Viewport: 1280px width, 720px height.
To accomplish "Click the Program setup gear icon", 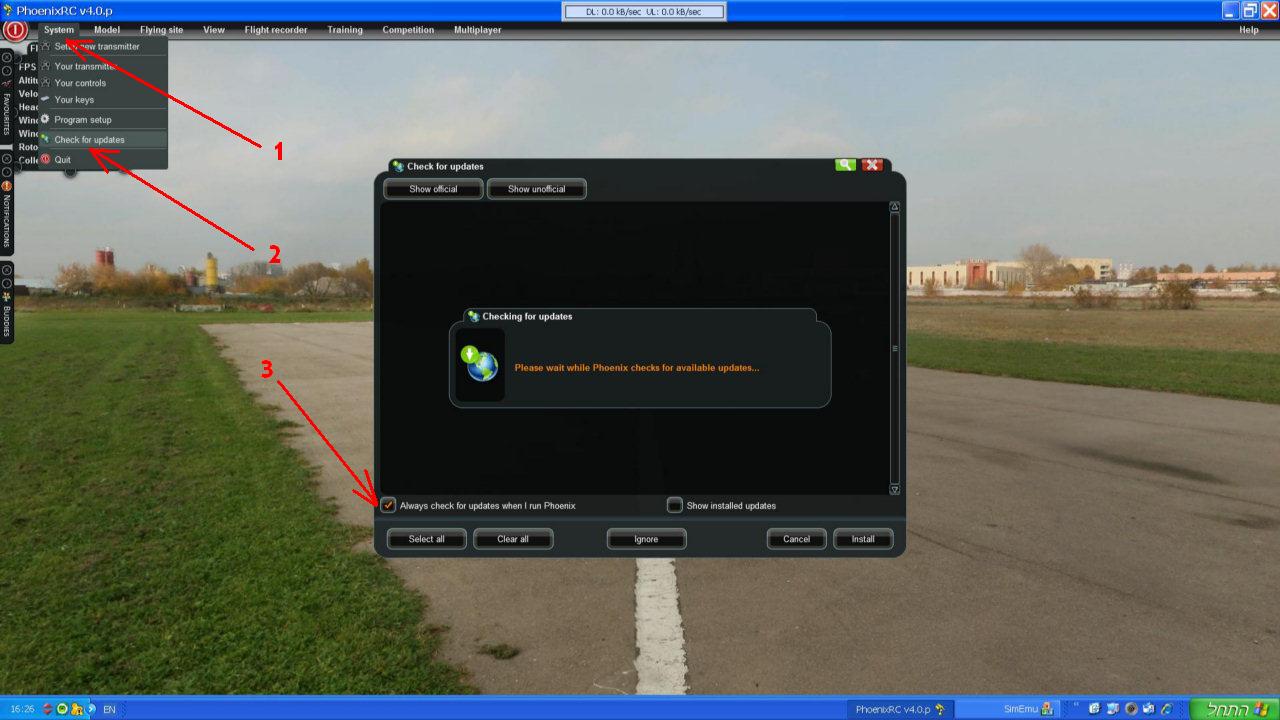I will (x=46, y=119).
